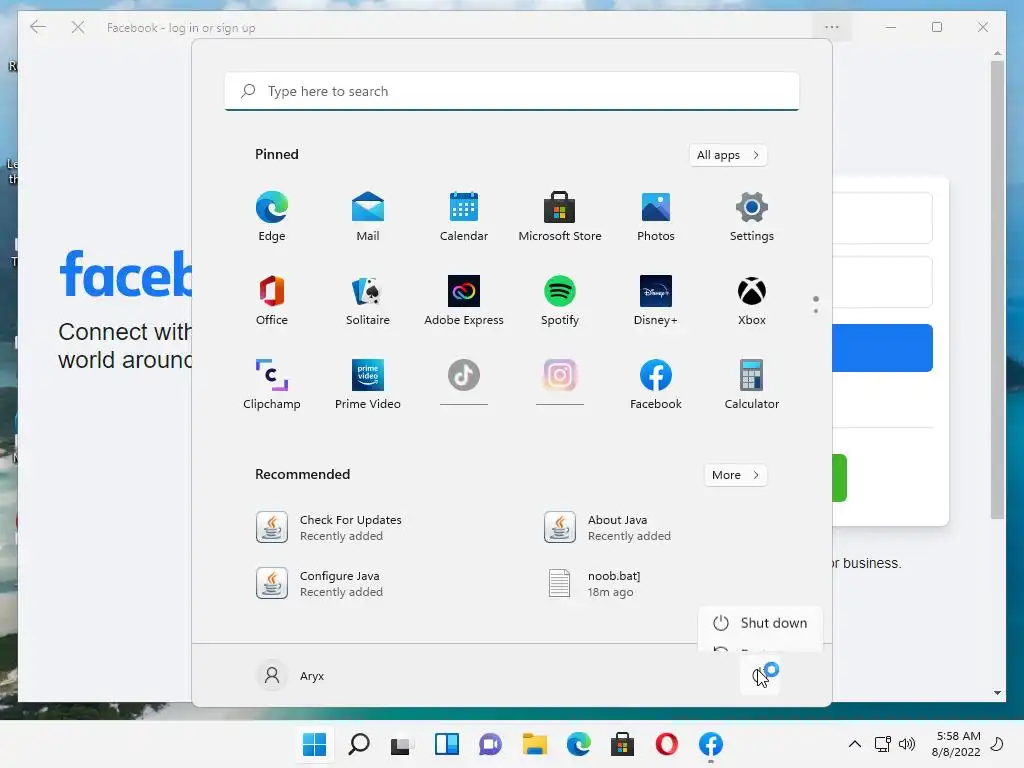
Task: Launch Calendar from pinned apps
Action: pos(464,216)
